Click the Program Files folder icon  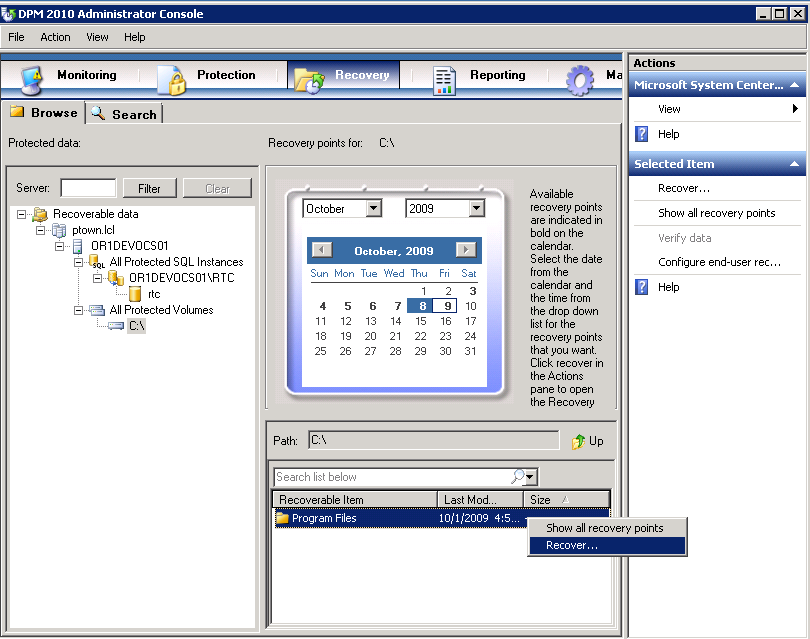point(282,518)
